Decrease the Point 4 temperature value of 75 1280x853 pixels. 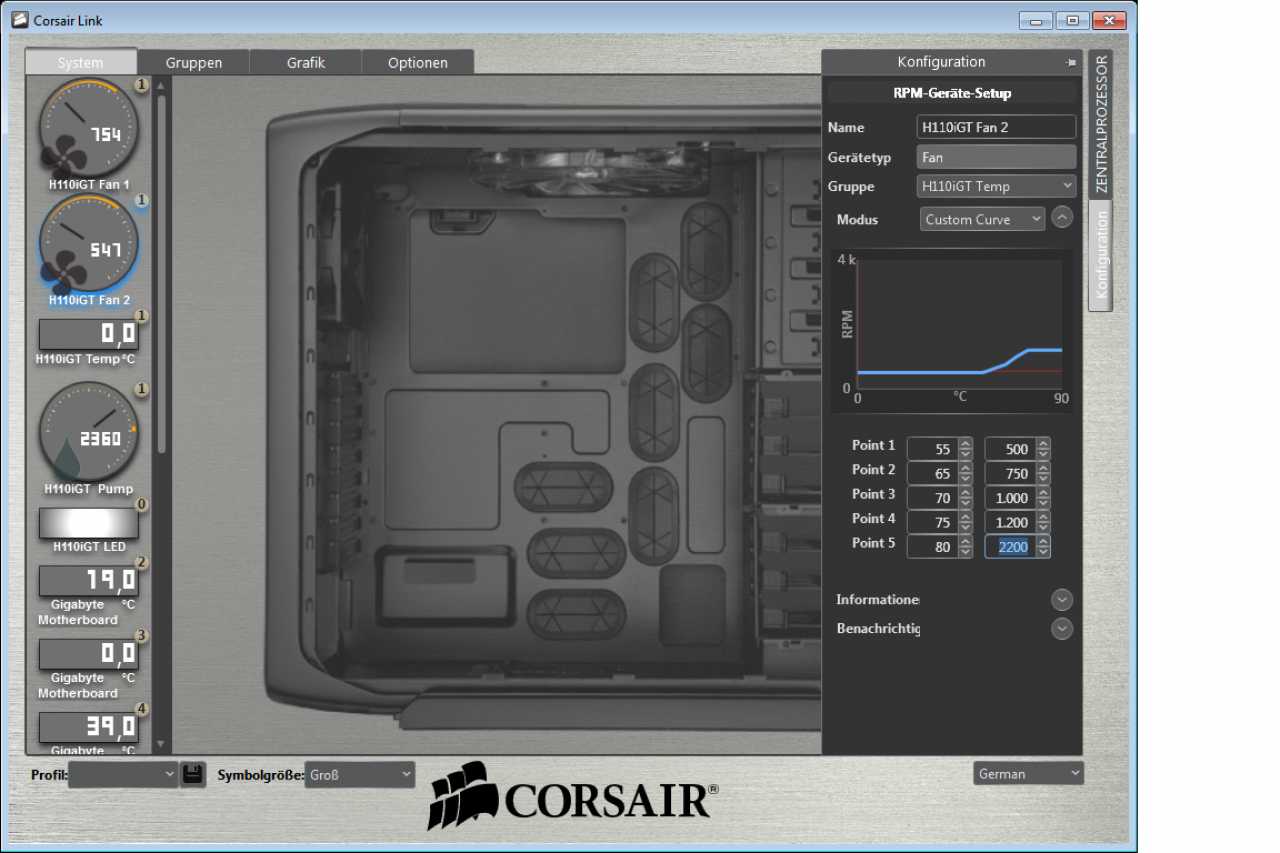965,527
